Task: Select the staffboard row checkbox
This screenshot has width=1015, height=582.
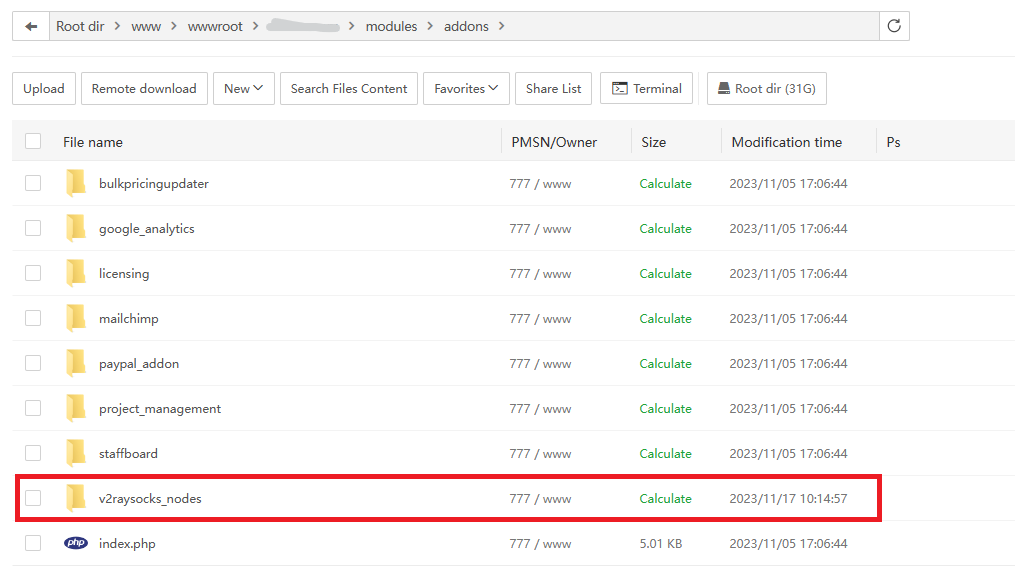Action: [x=33, y=453]
